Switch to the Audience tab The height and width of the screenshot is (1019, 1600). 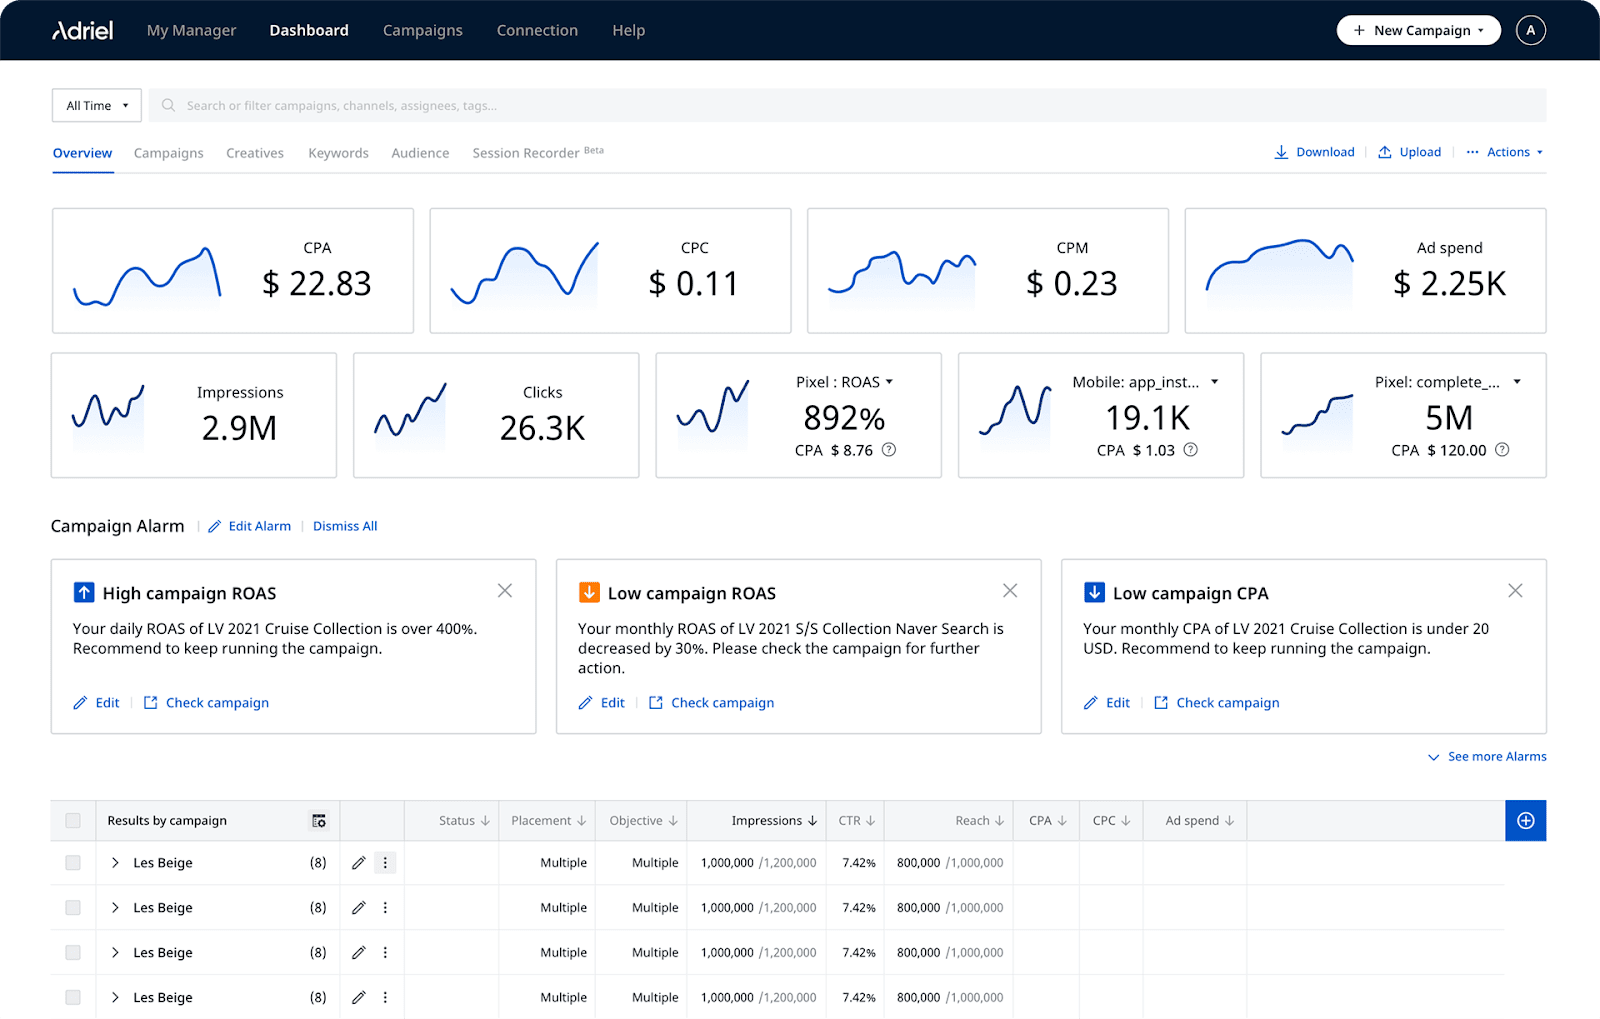point(419,153)
